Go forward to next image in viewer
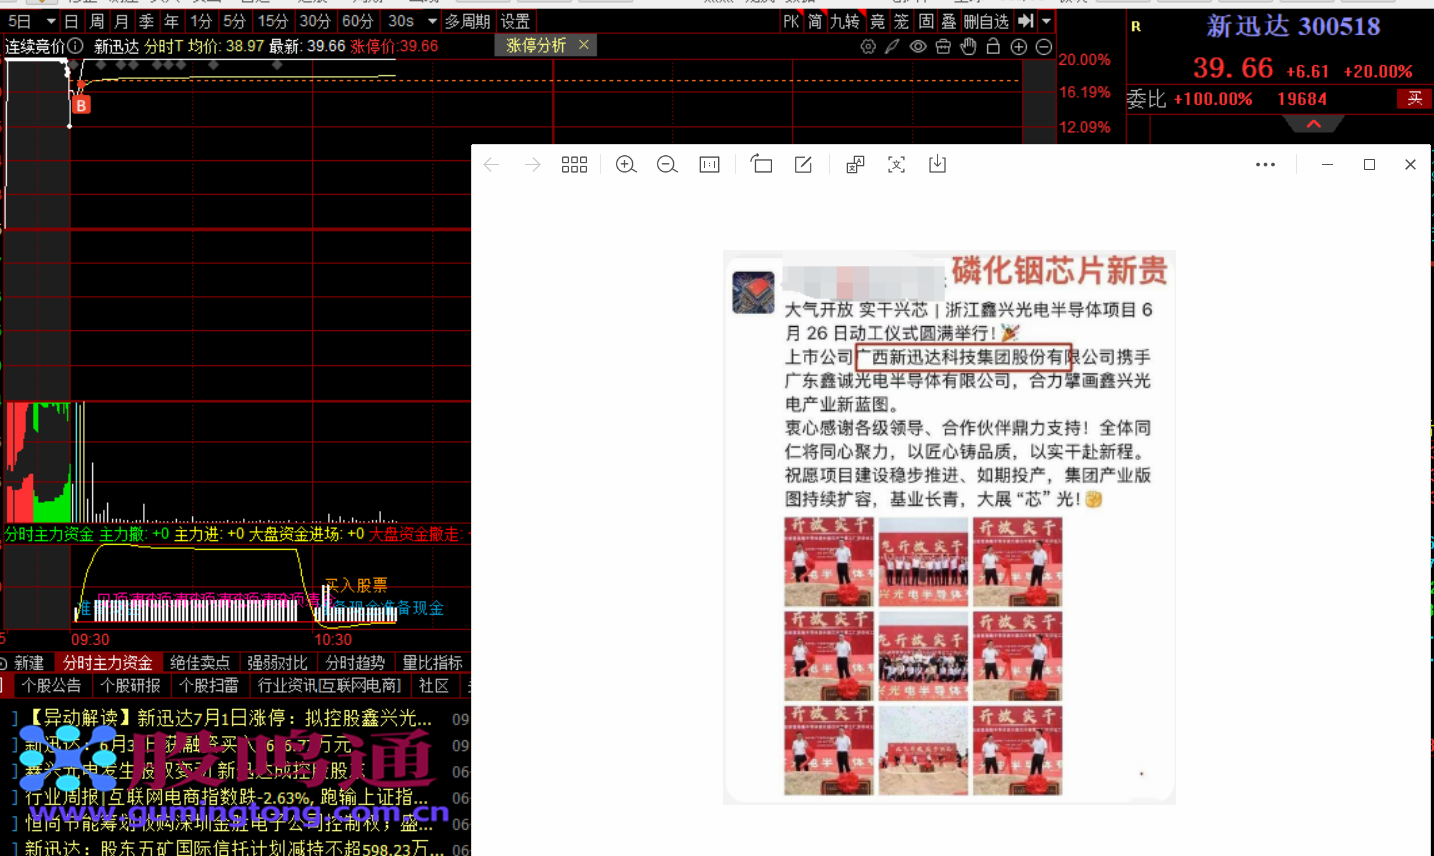The width and height of the screenshot is (1434, 856). pyautogui.click(x=532, y=165)
